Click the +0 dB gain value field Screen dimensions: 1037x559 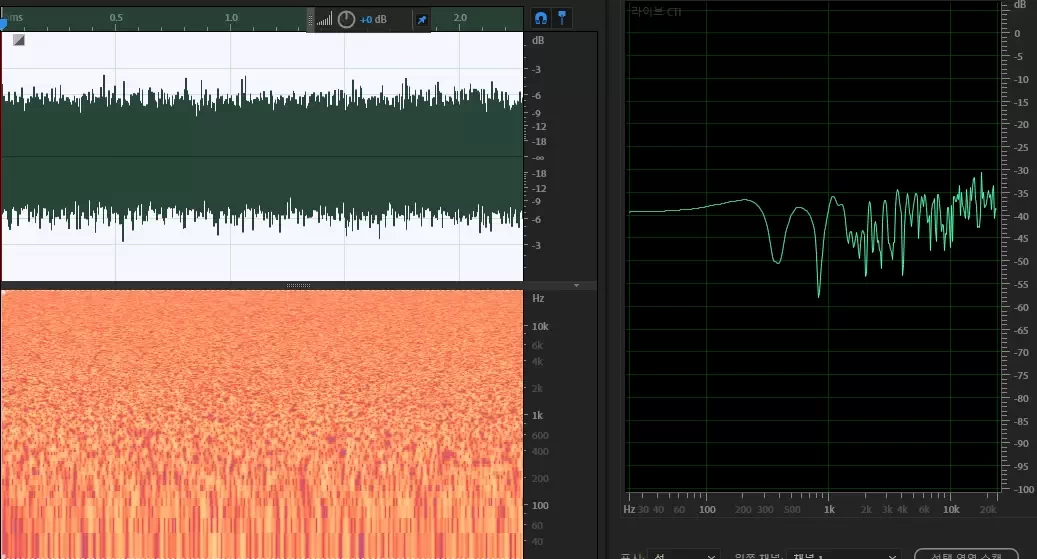(373, 19)
